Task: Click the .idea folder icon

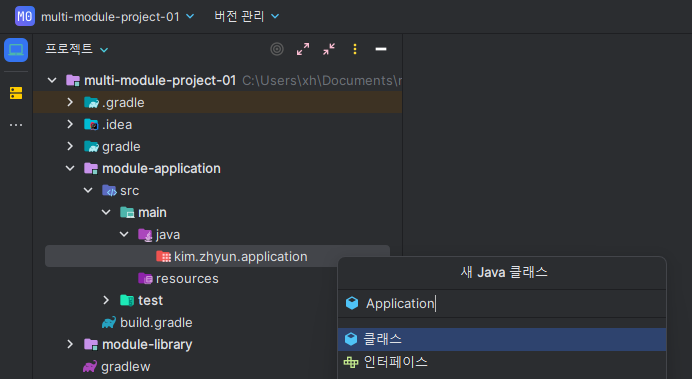Action: (91, 124)
